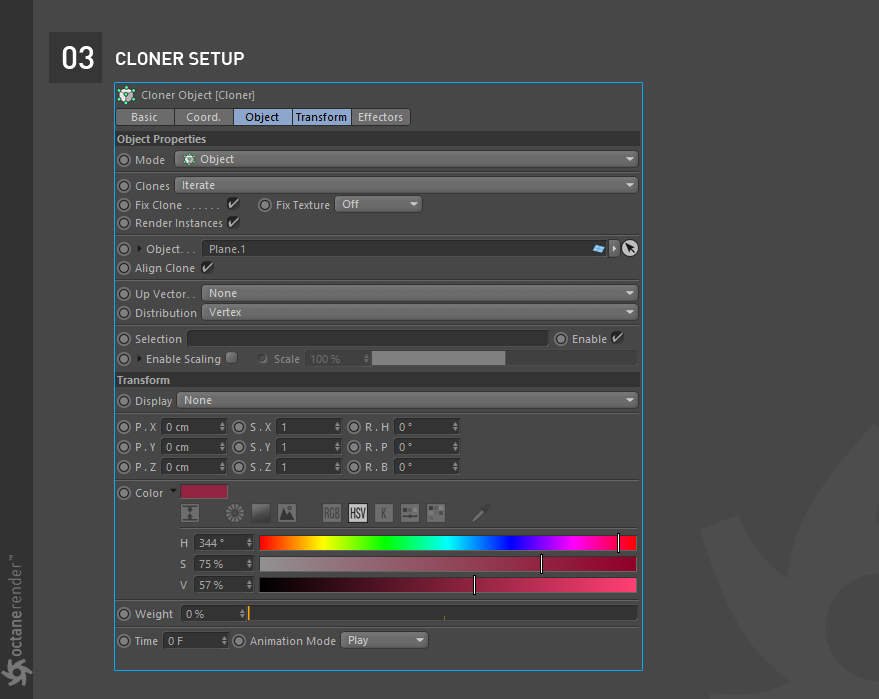
Task: Click the R.B animation dot
Action: [354, 467]
